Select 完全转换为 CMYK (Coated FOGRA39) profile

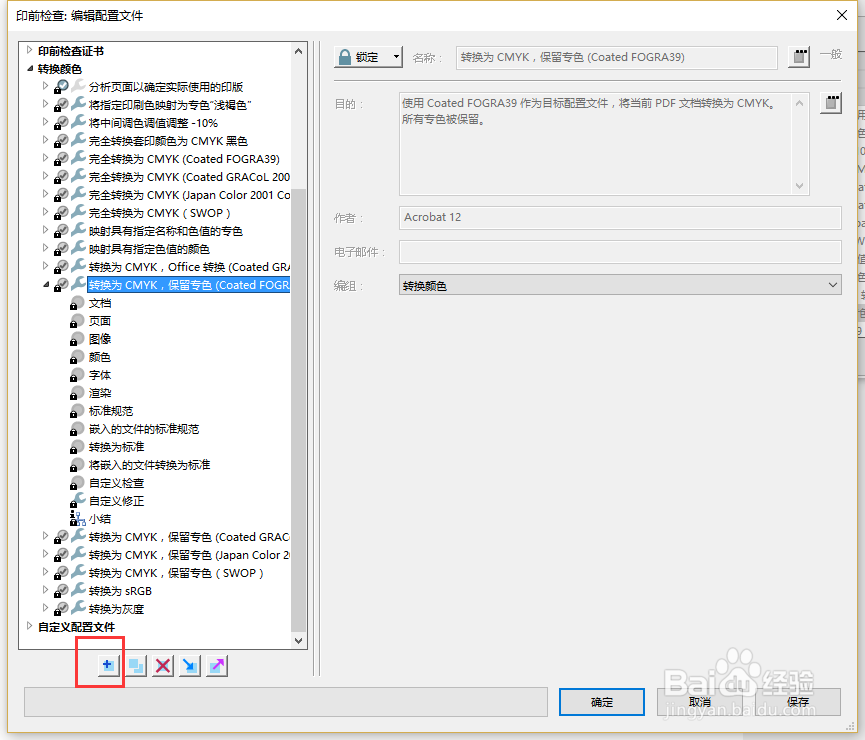pyautogui.click(x=184, y=159)
